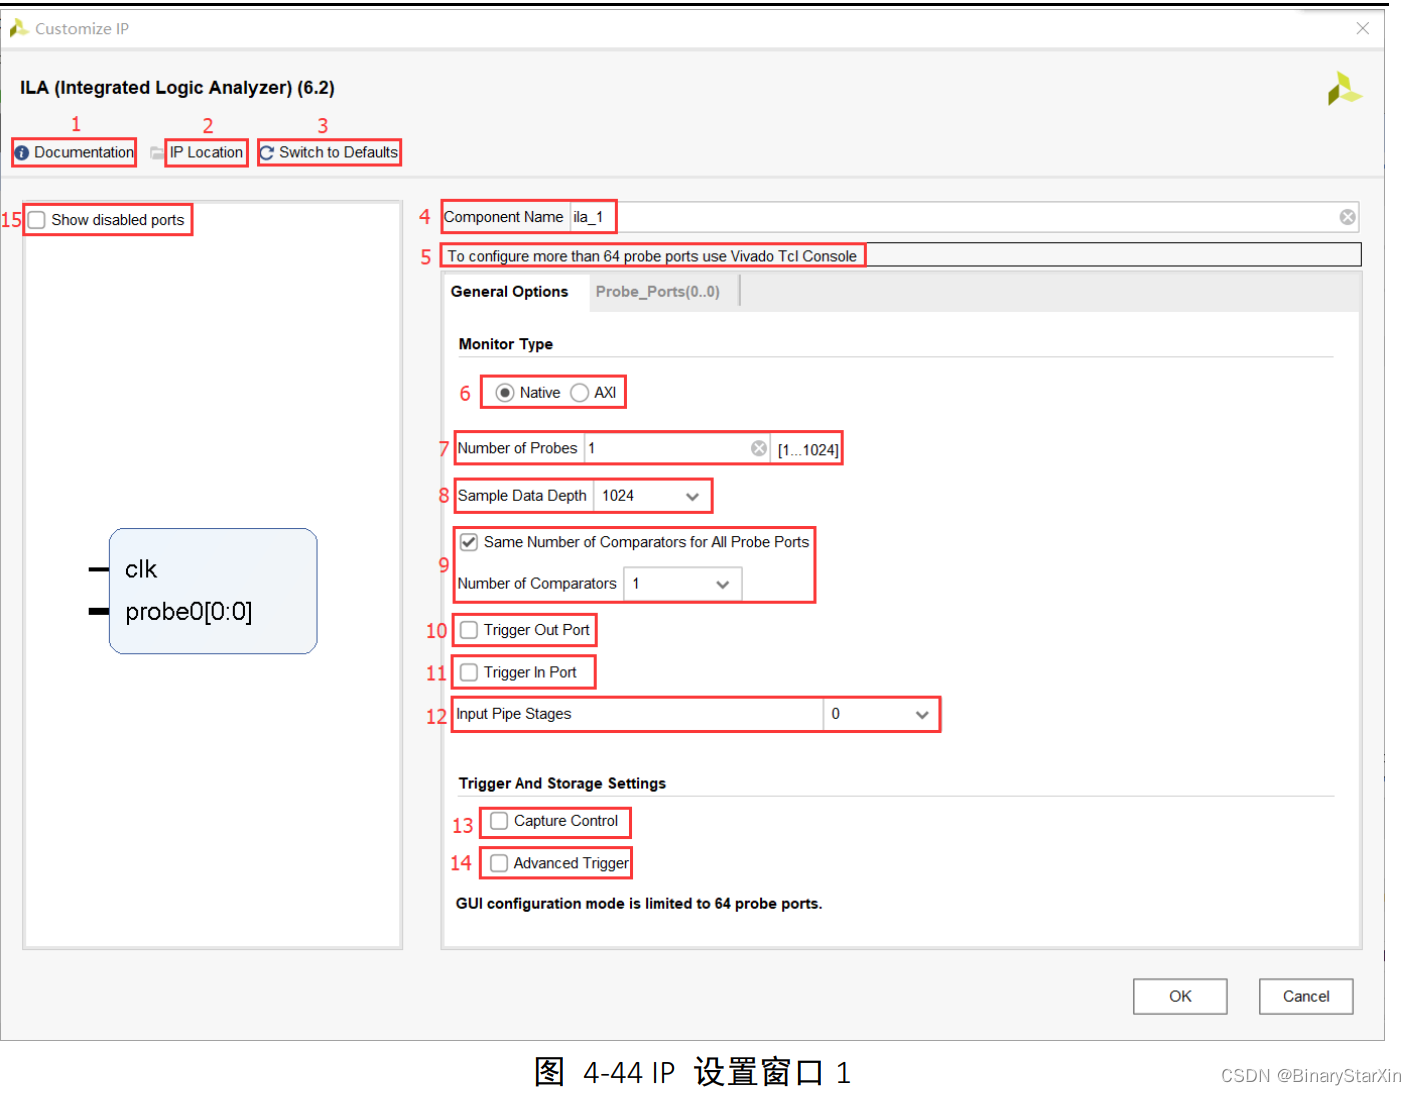Switch to the General Options tab
The image size is (1416, 1095).
tap(510, 292)
